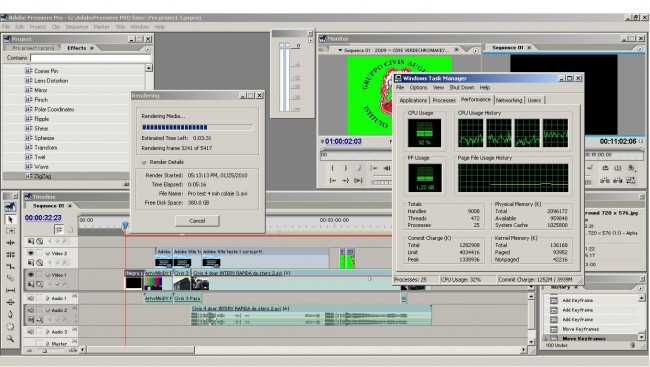Image resolution: width=650 pixels, height=367 pixels.
Task: Collapse the Video 1 track
Action: tap(48, 275)
